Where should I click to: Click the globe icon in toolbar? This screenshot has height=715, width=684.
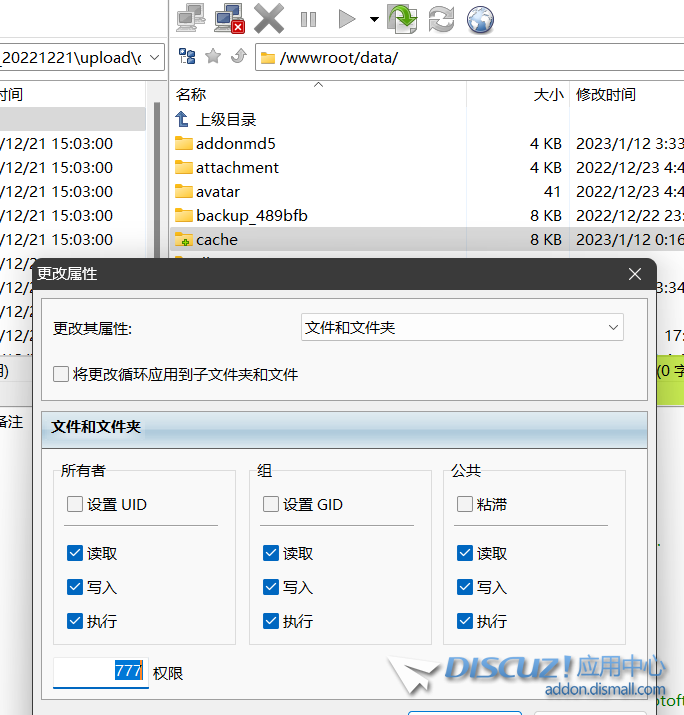[x=481, y=18]
